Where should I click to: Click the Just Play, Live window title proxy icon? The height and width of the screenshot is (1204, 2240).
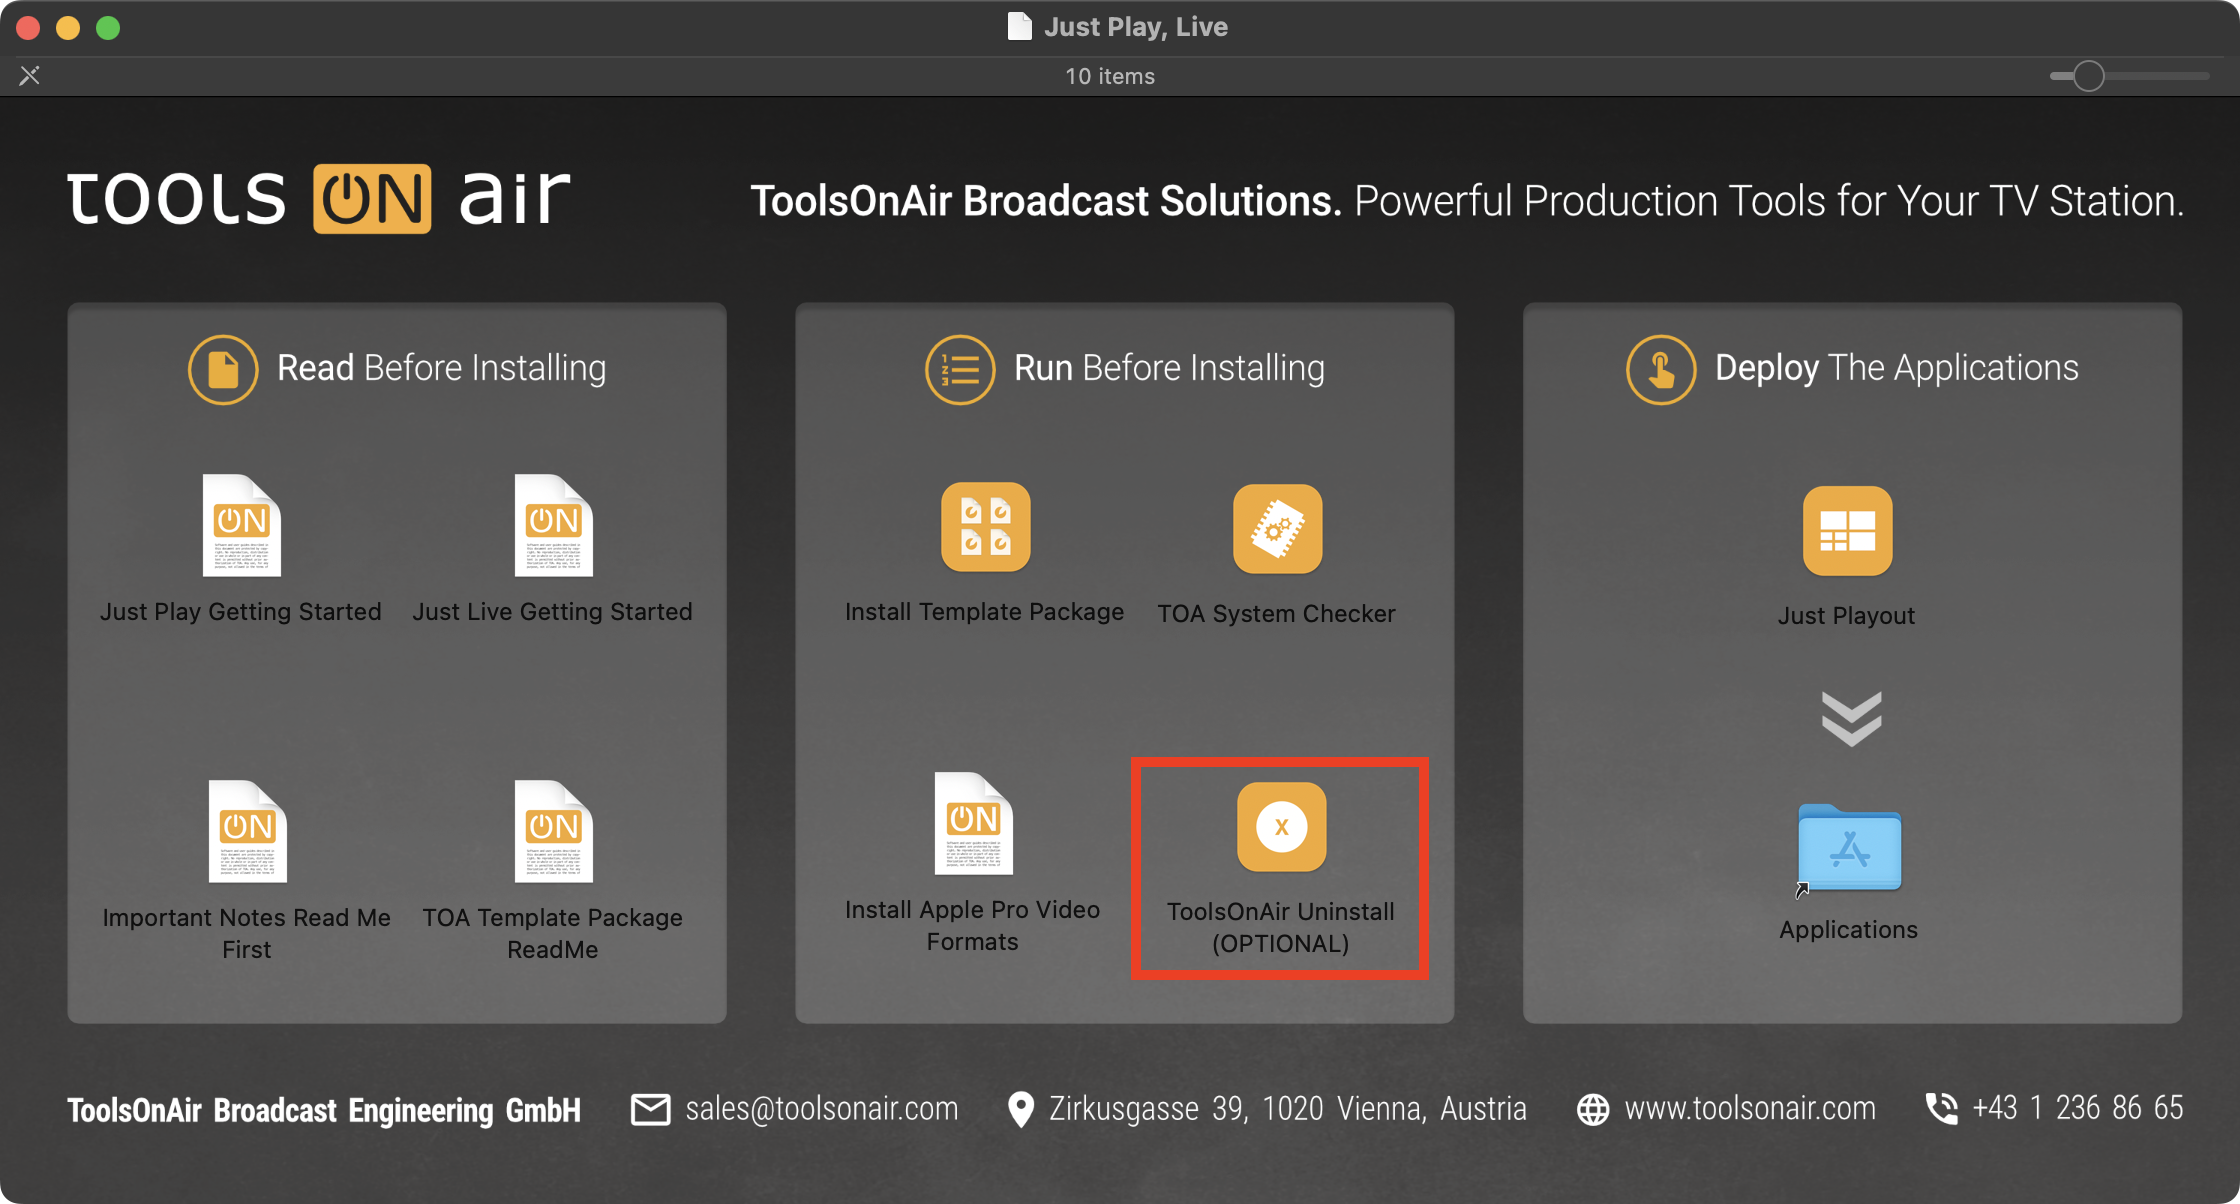(1018, 26)
